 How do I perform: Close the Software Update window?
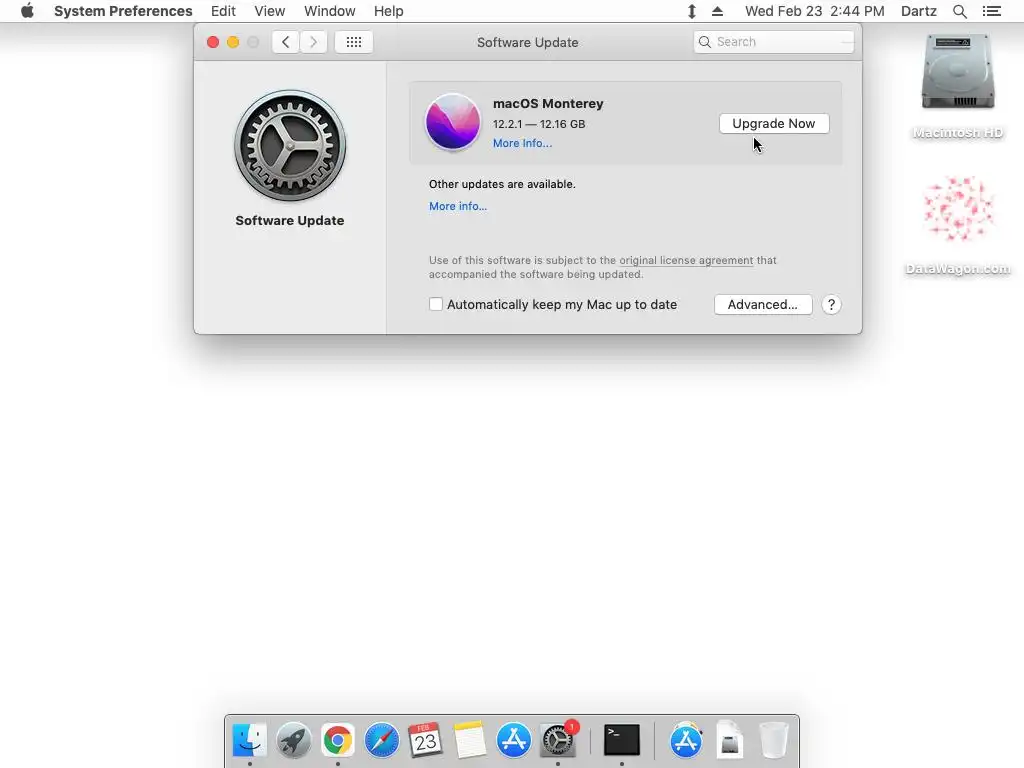tap(213, 42)
